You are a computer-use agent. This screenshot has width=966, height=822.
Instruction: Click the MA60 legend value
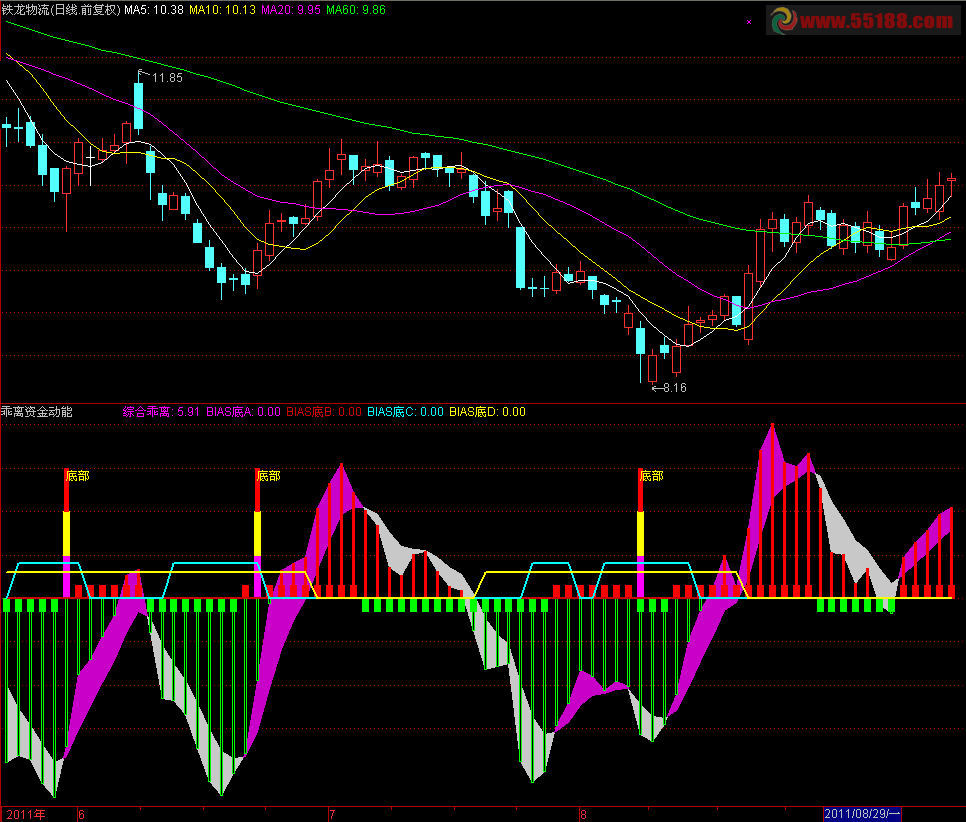[357, 9]
